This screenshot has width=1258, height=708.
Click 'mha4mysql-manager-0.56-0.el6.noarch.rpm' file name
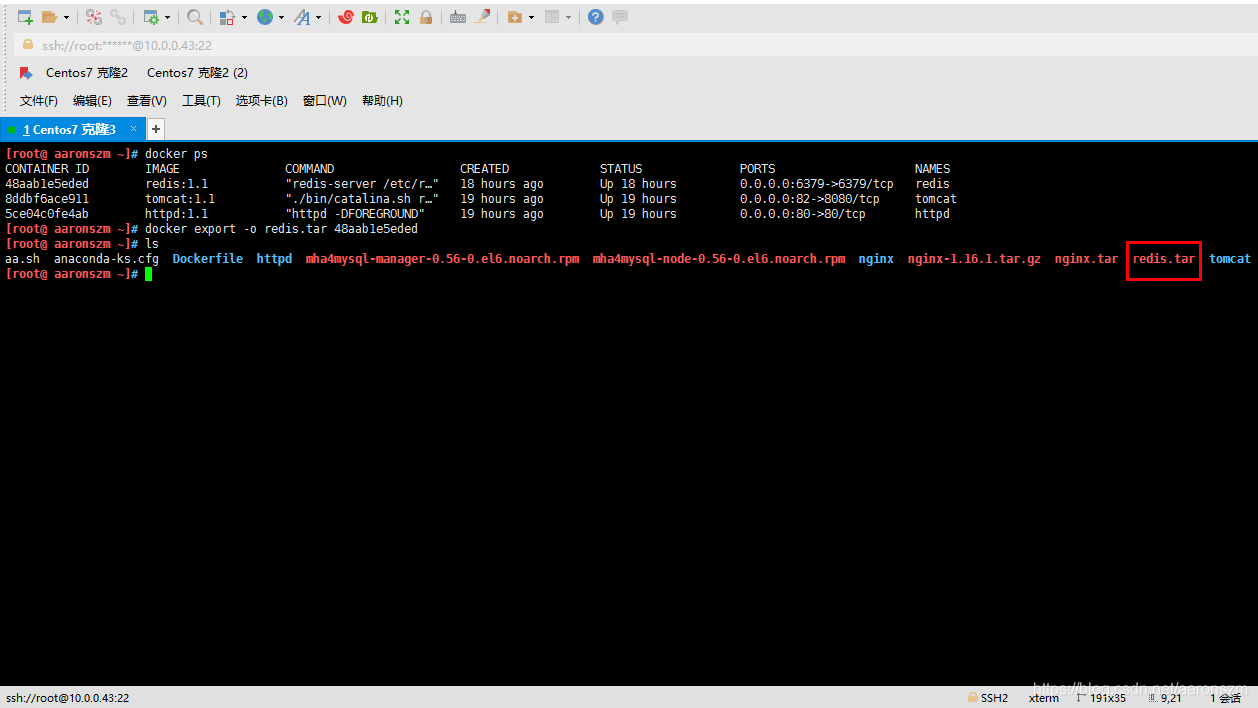tap(442, 259)
